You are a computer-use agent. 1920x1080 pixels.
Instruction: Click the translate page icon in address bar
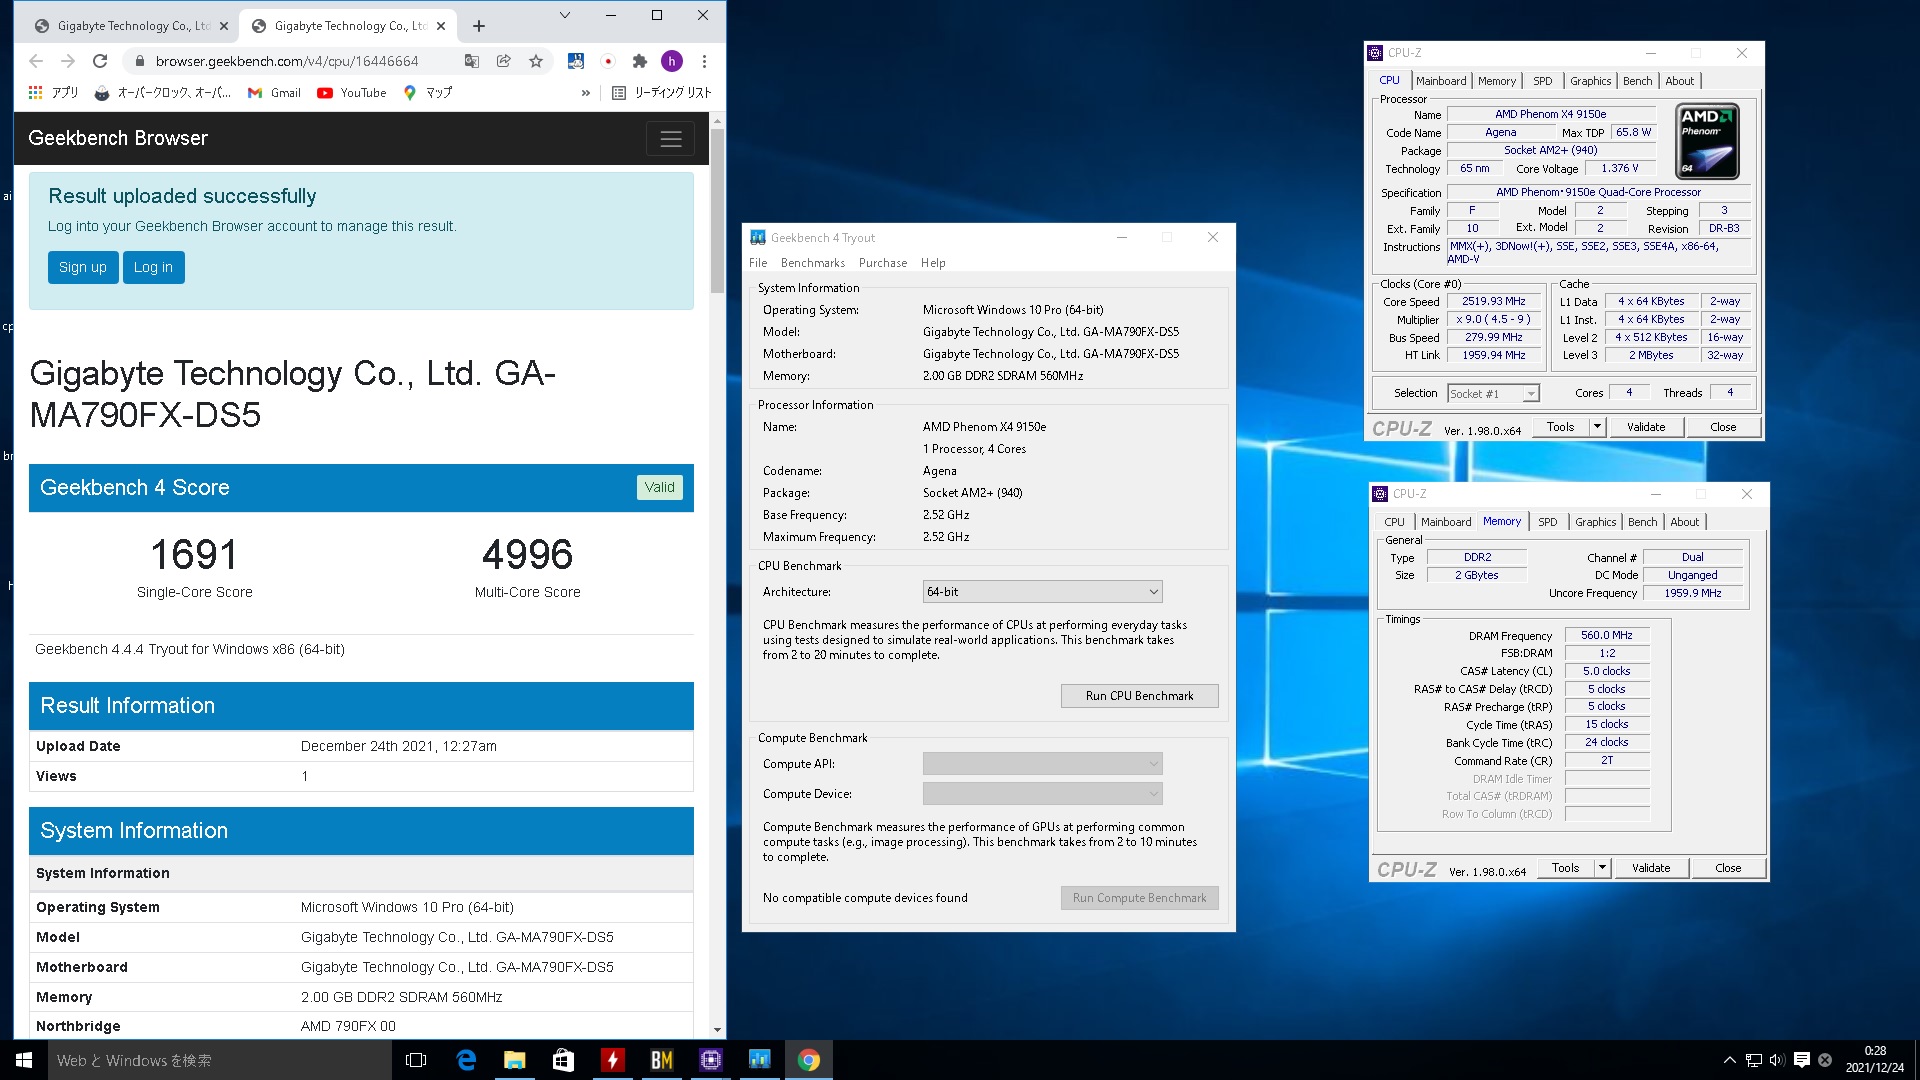pyautogui.click(x=472, y=61)
